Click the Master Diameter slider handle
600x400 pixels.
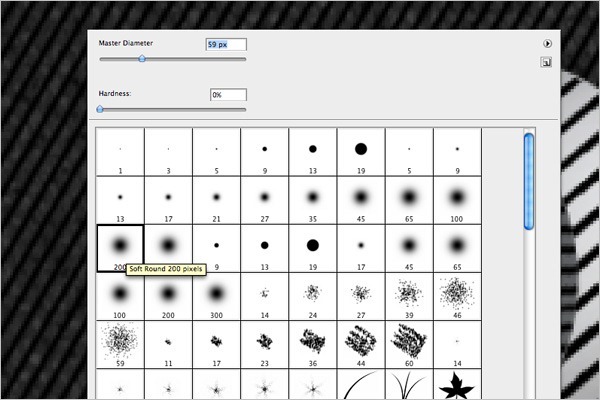[142, 59]
